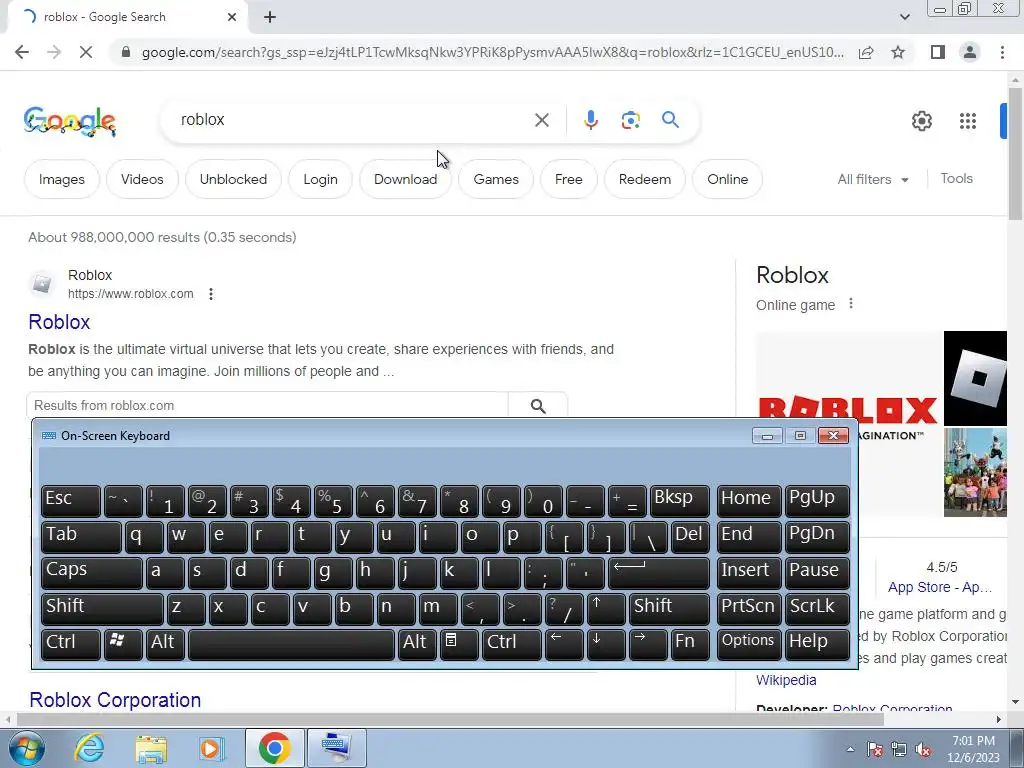The image size is (1024, 768).
Task: Toggle left Alt key on keyboard
Action: pyautogui.click(x=165, y=643)
